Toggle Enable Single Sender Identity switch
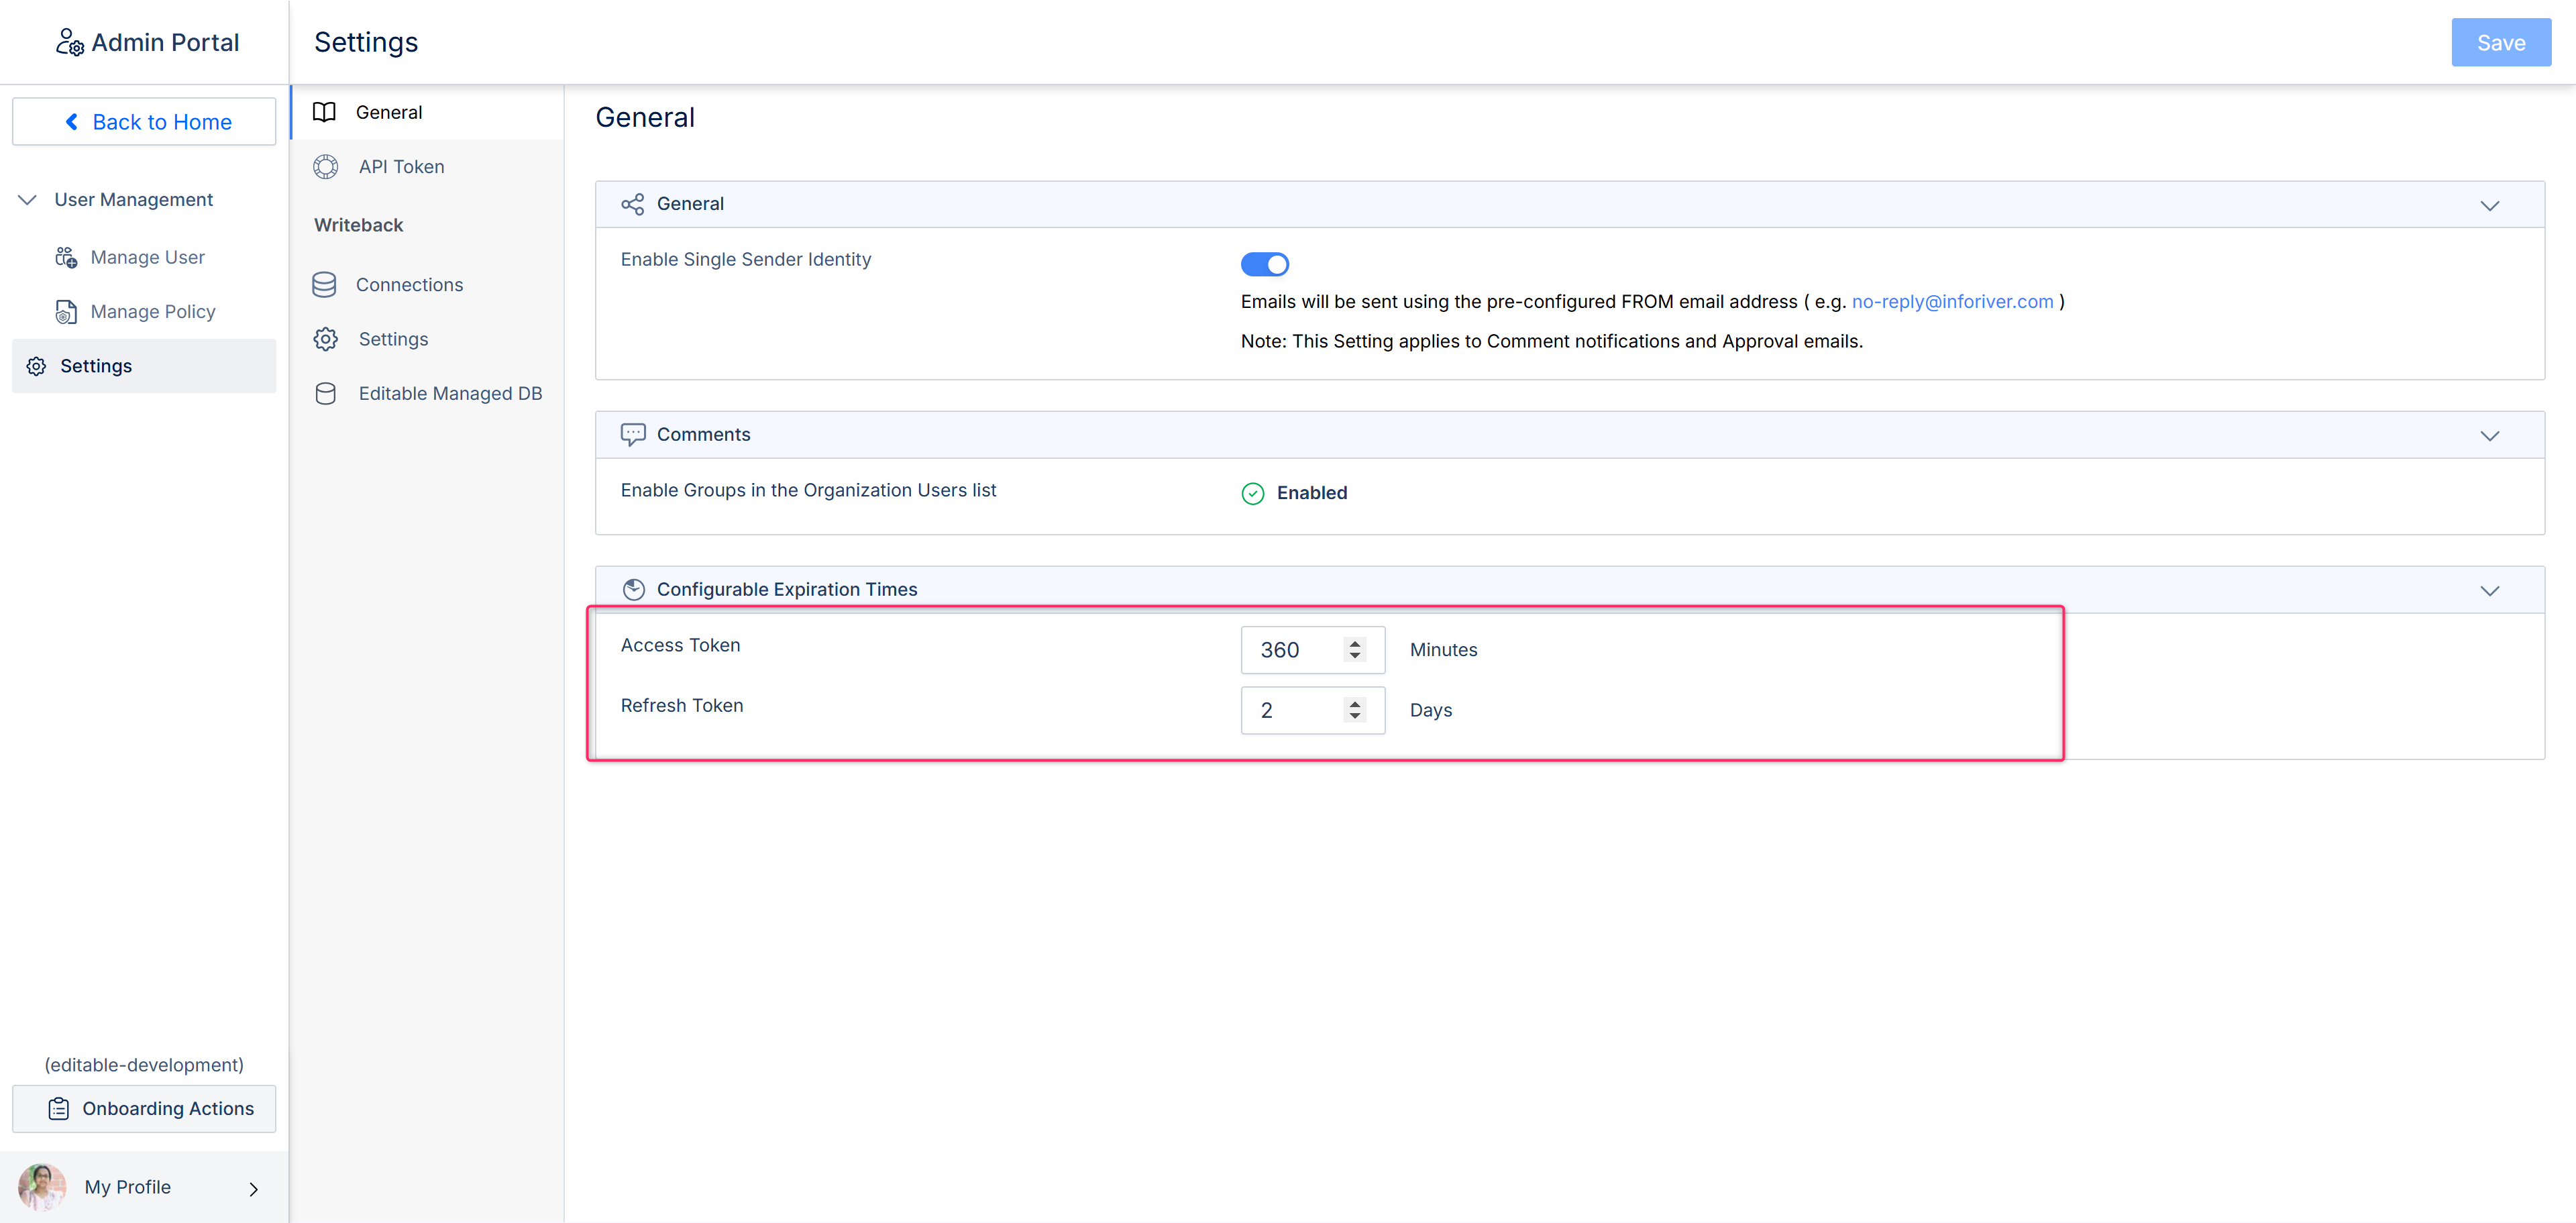The image size is (2576, 1223). [x=1264, y=264]
